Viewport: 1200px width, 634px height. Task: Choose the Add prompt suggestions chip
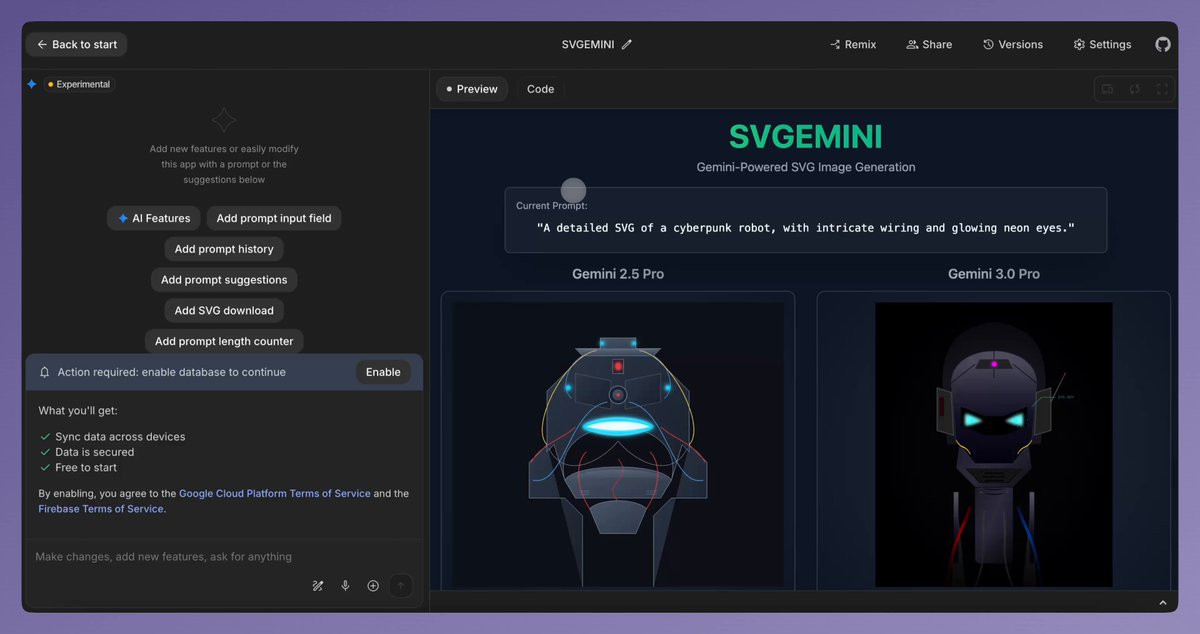224,280
